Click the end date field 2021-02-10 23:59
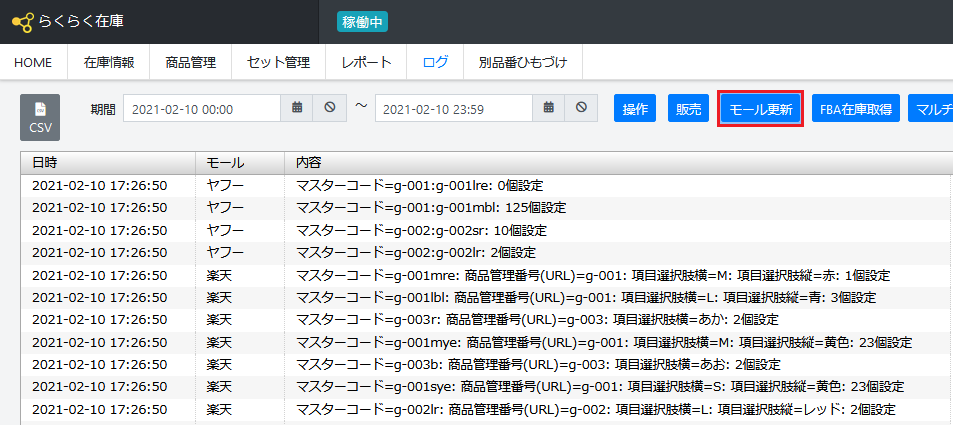 coord(454,108)
